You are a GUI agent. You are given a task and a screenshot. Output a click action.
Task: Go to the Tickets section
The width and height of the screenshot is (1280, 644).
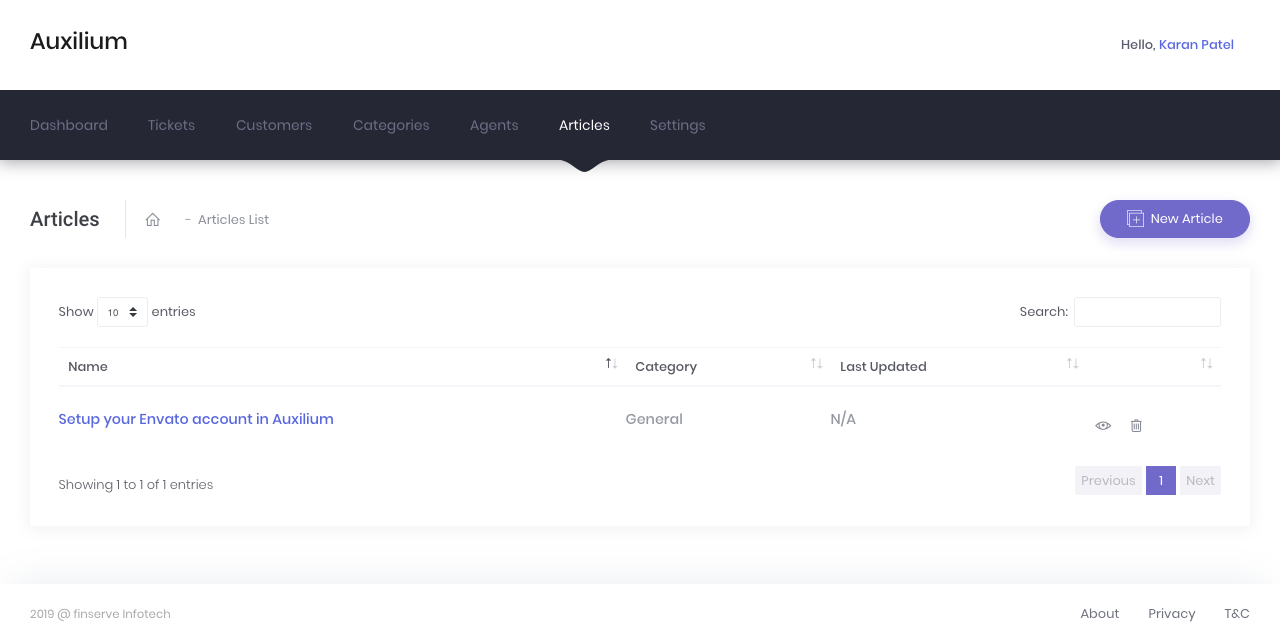171,125
